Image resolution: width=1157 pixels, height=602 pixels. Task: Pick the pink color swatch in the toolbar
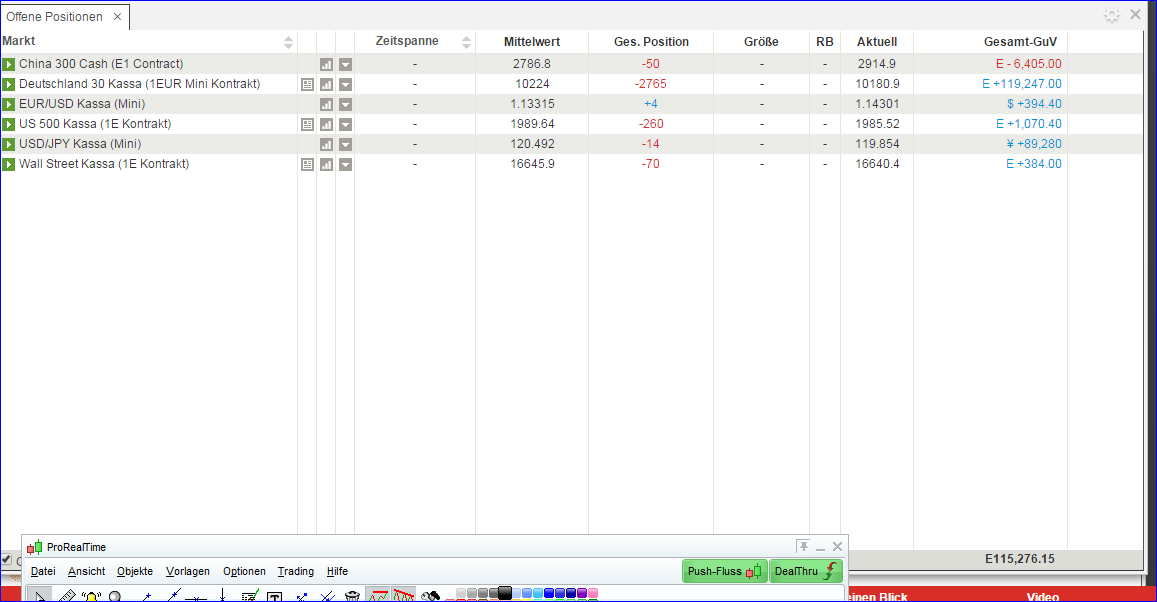pyautogui.click(x=592, y=593)
